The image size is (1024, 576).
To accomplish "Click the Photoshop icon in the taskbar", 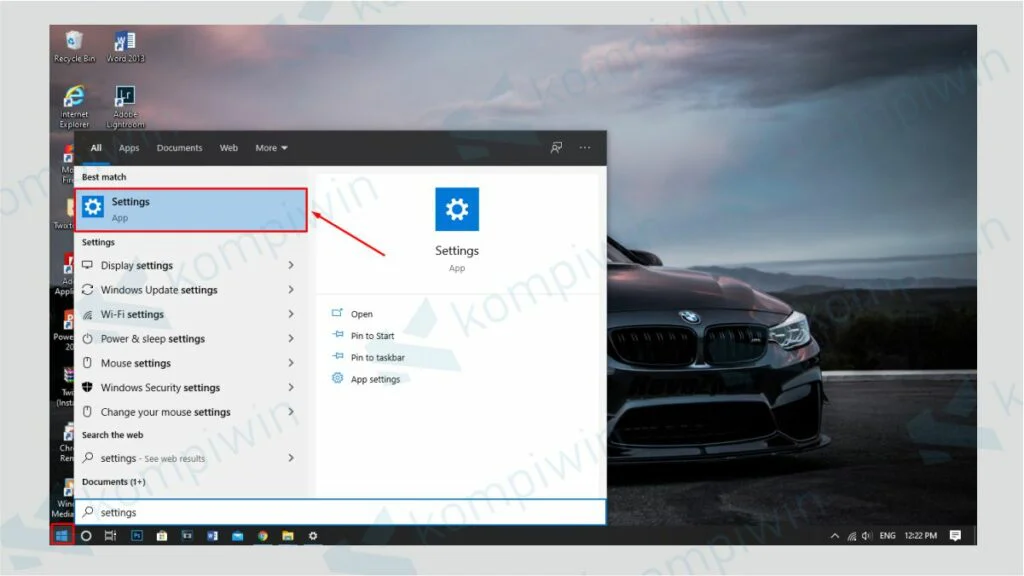I will click(136, 536).
